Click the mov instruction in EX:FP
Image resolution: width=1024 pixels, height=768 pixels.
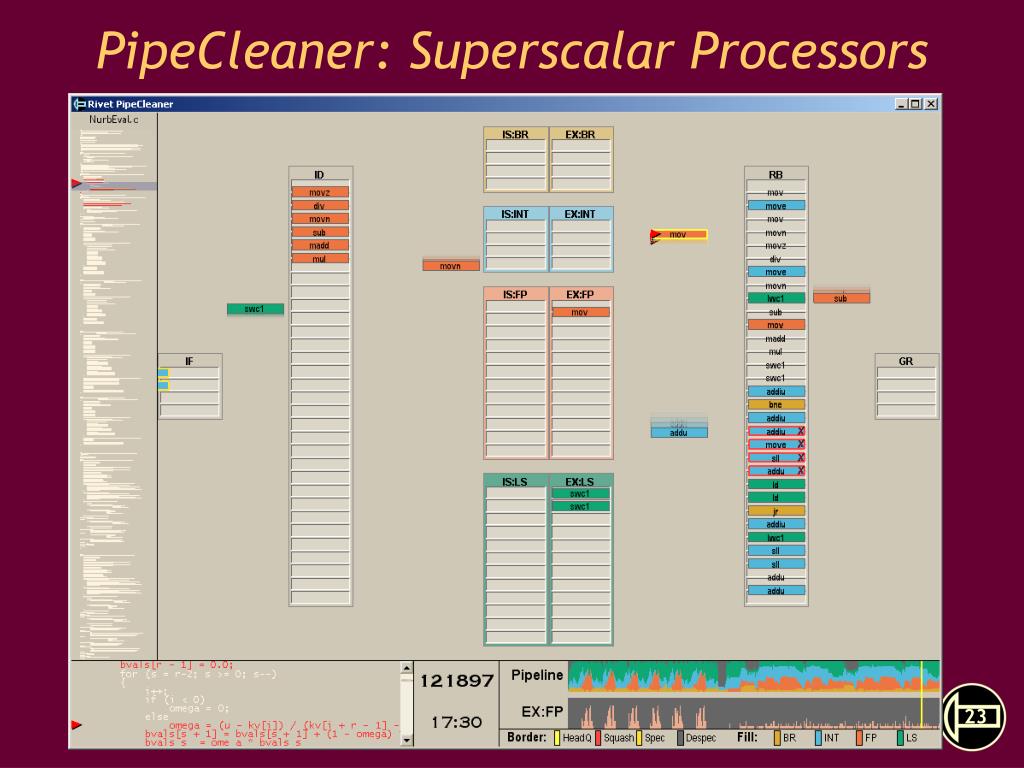pos(581,312)
